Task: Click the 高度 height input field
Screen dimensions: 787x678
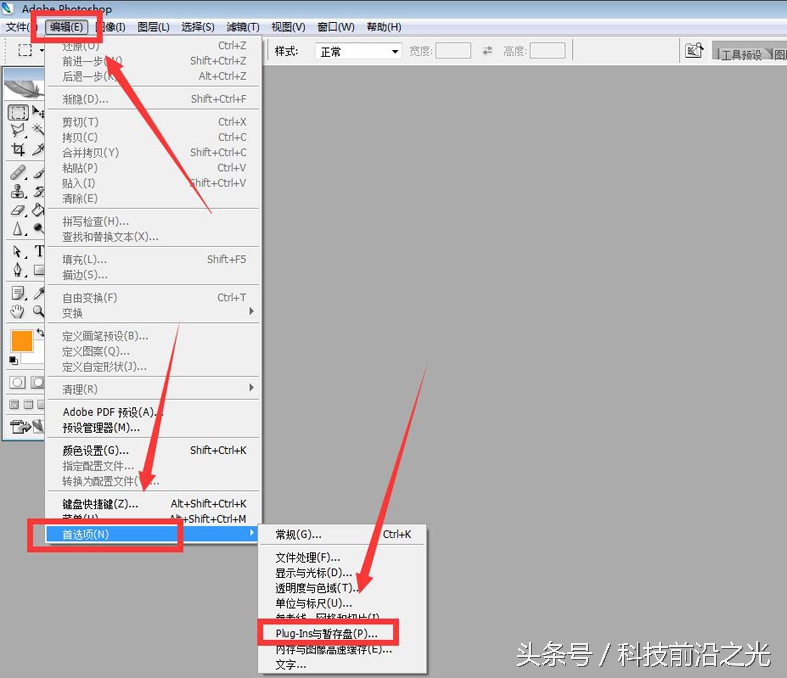Action: [x=548, y=51]
